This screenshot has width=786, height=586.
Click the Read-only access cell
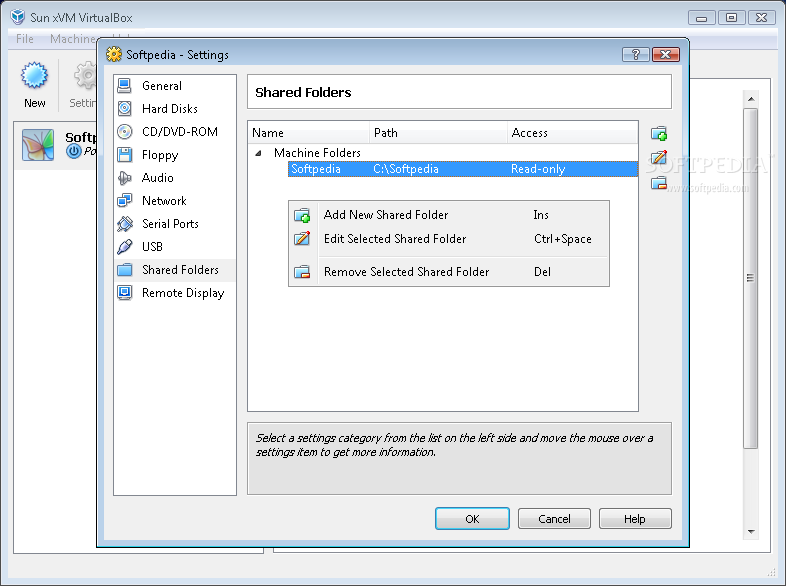538,169
